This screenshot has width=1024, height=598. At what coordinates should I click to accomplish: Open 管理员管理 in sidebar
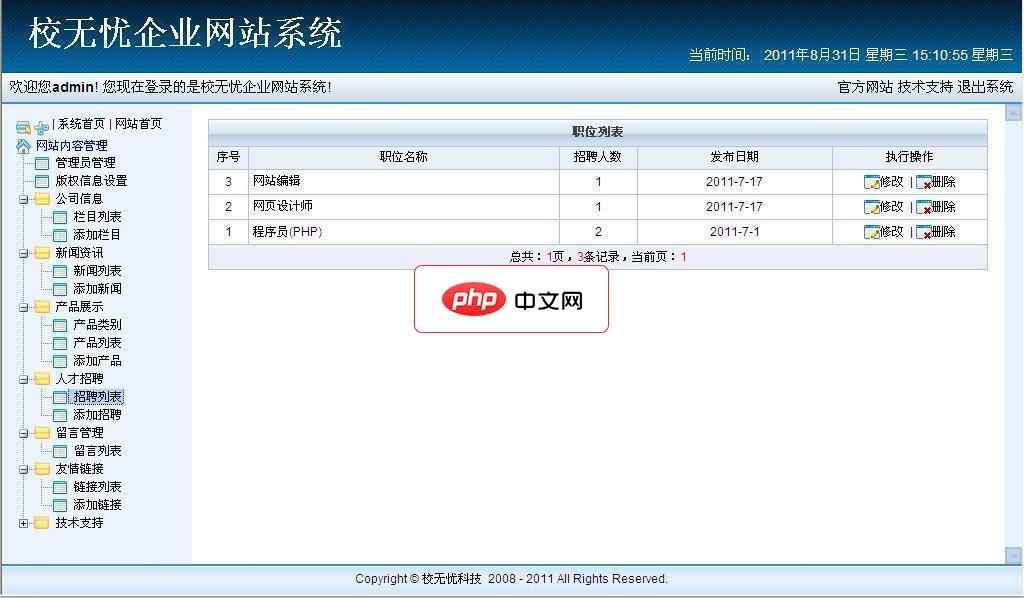pyautogui.click(x=86, y=163)
